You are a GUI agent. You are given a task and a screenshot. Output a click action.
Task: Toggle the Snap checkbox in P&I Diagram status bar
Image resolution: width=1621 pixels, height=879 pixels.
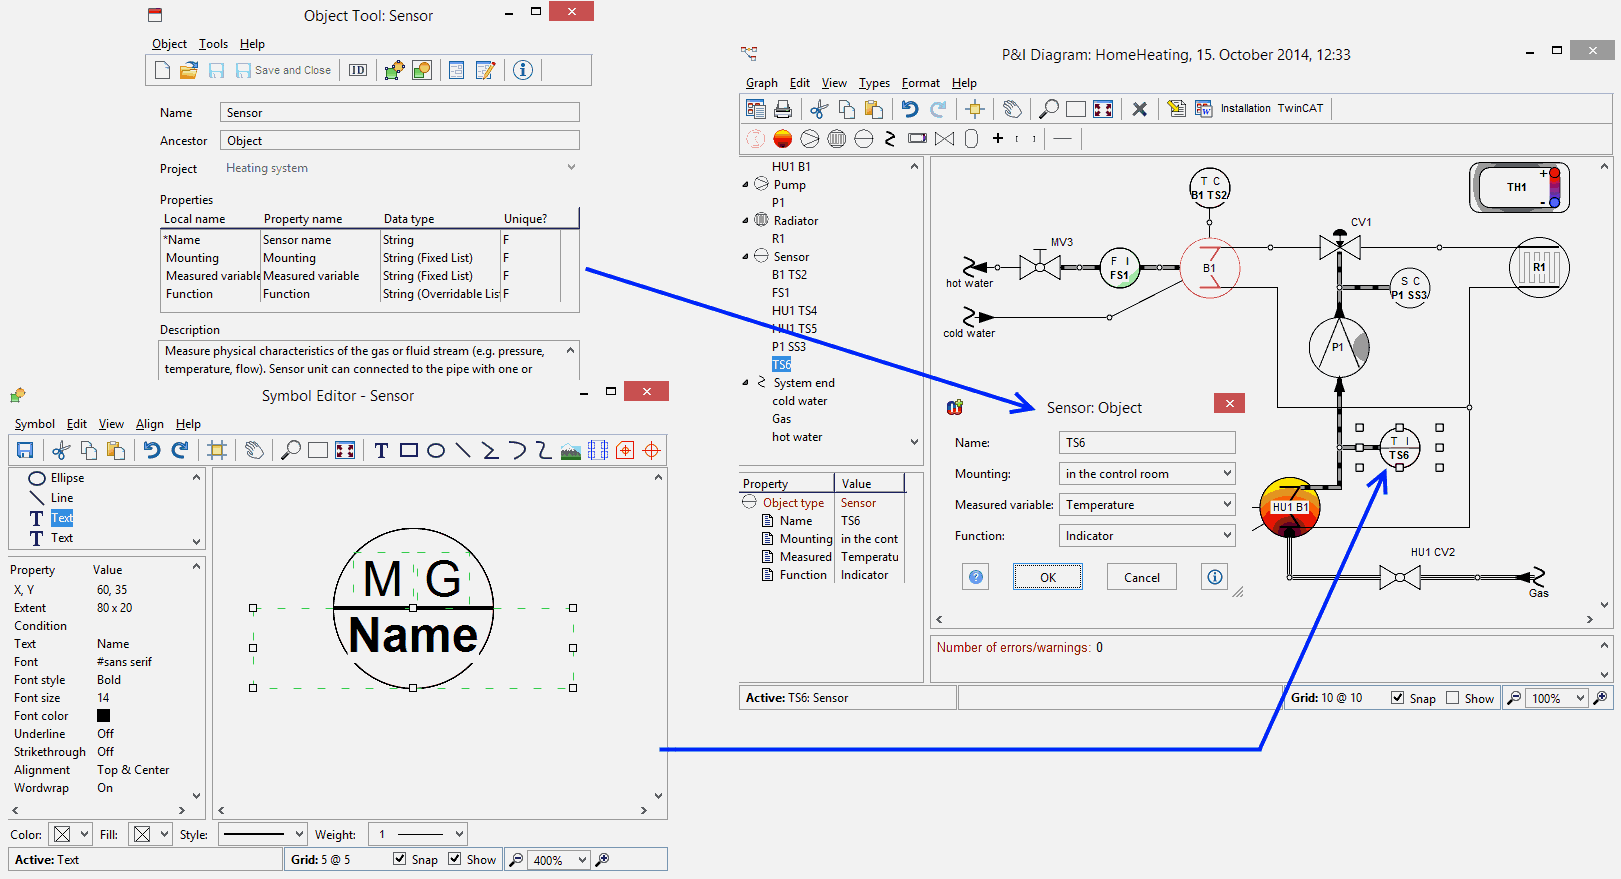coord(1397,698)
